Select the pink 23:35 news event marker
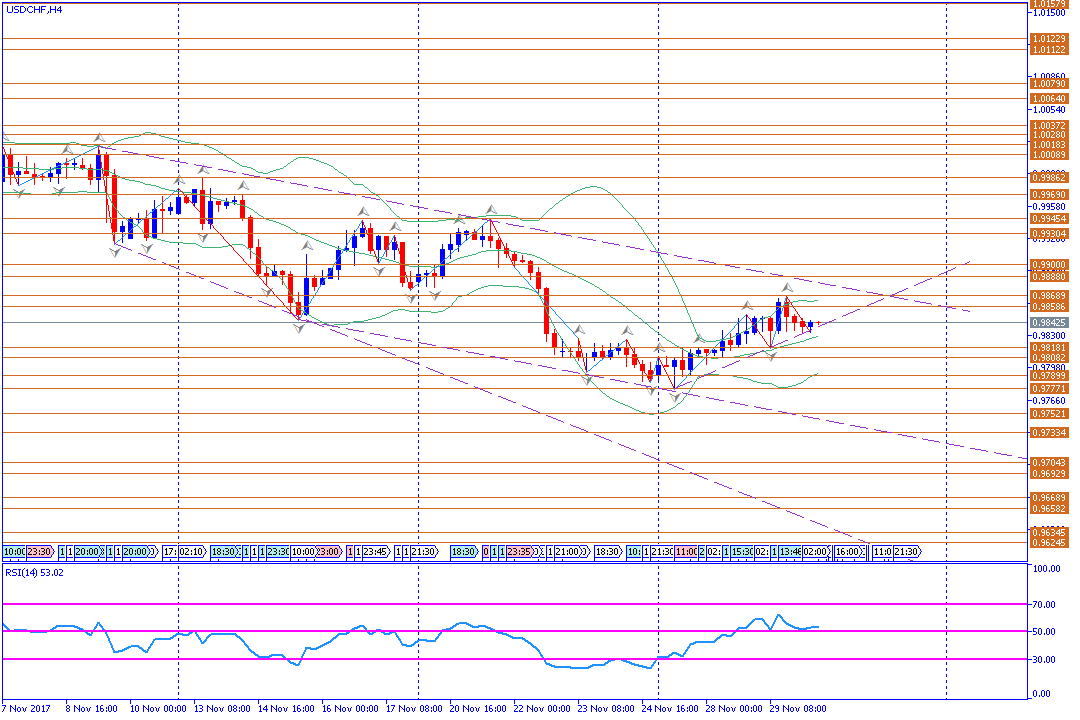 [519, 552]
